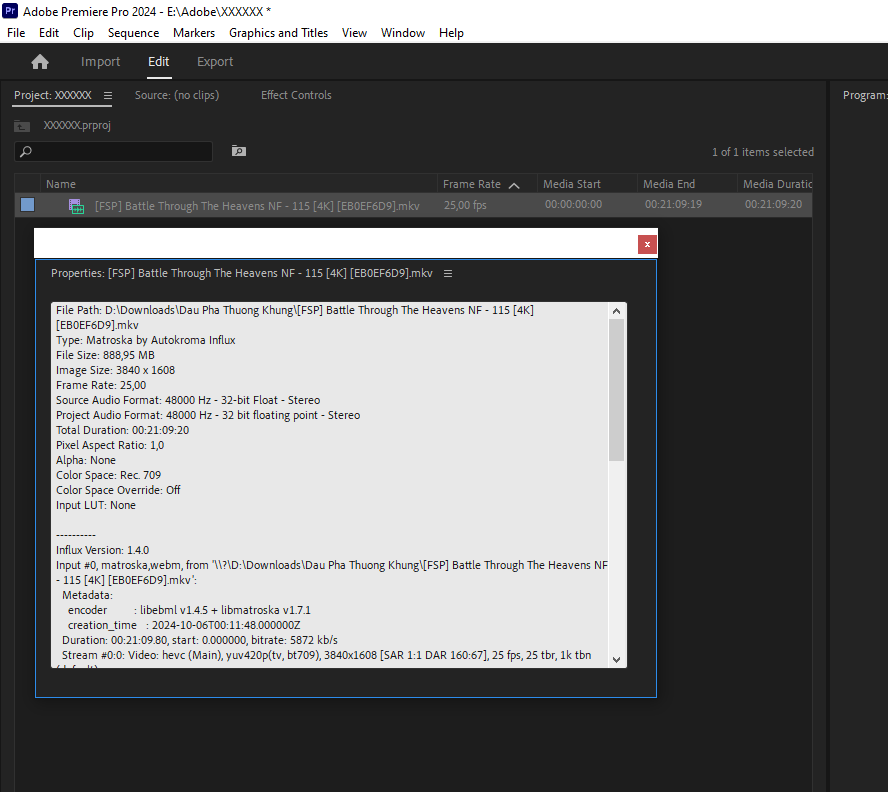Toggle sort order on the Frame Rate column
This screenshot has height=792, width=888.
[x=513, y=183]
